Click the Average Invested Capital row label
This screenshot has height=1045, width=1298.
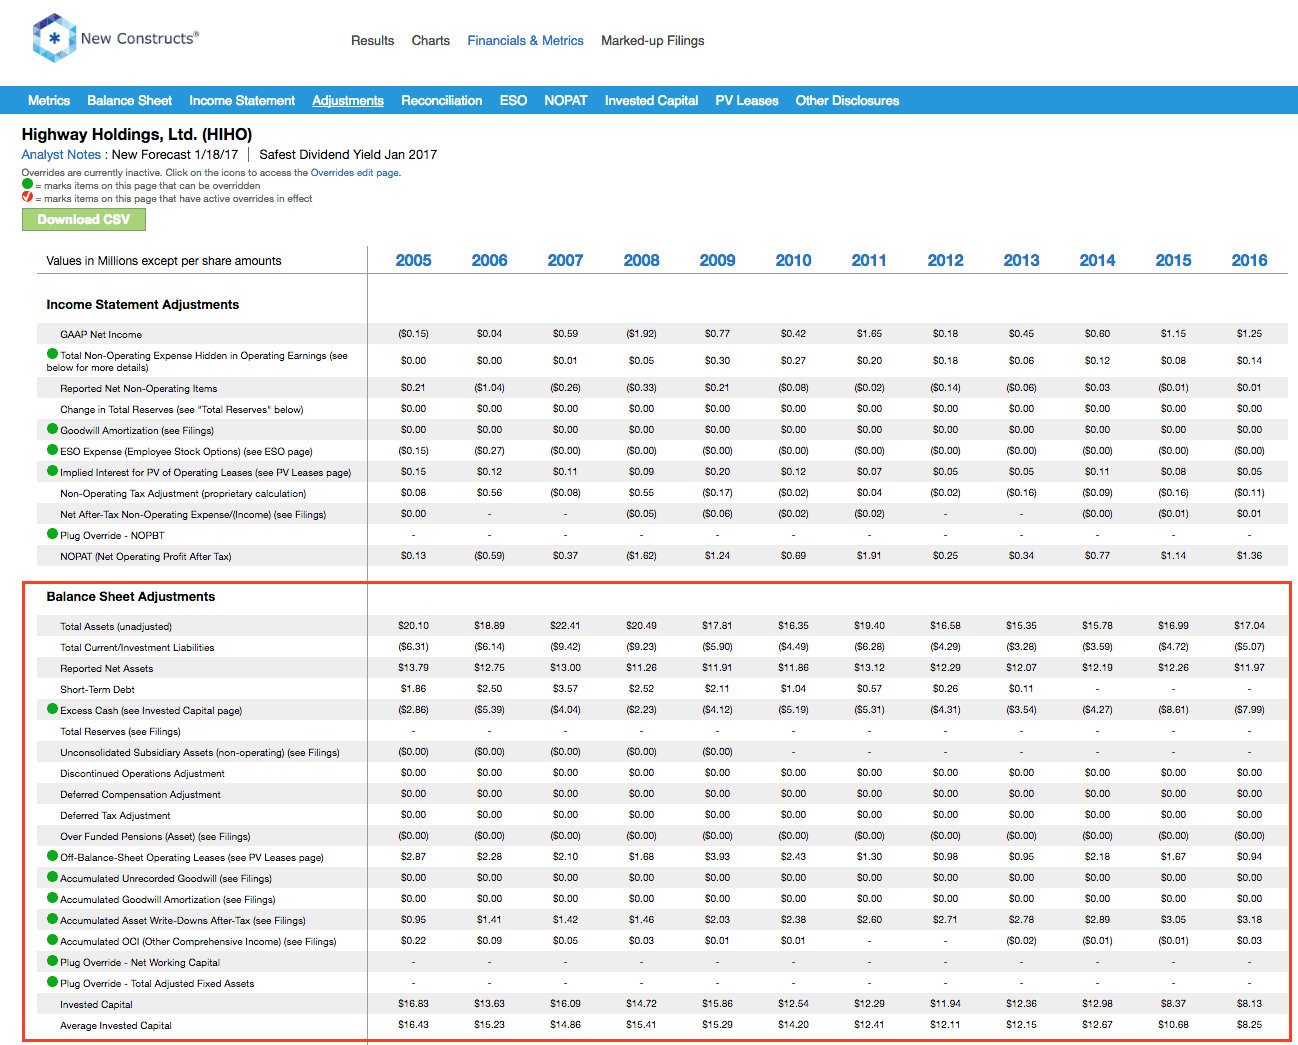click(x=116, y=1025)
